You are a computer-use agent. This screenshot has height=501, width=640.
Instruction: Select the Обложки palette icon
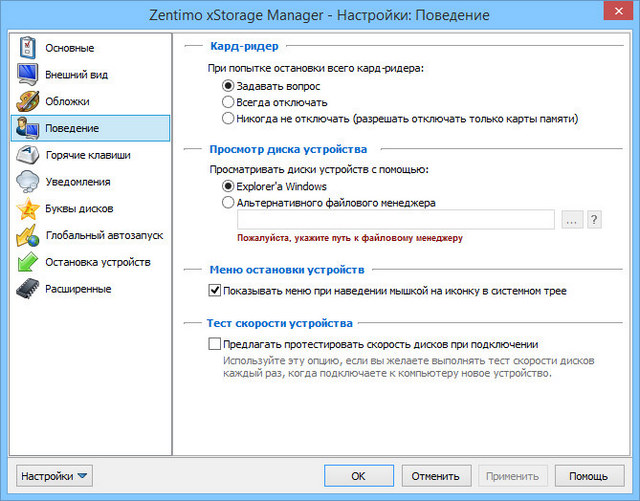(27, 102)
